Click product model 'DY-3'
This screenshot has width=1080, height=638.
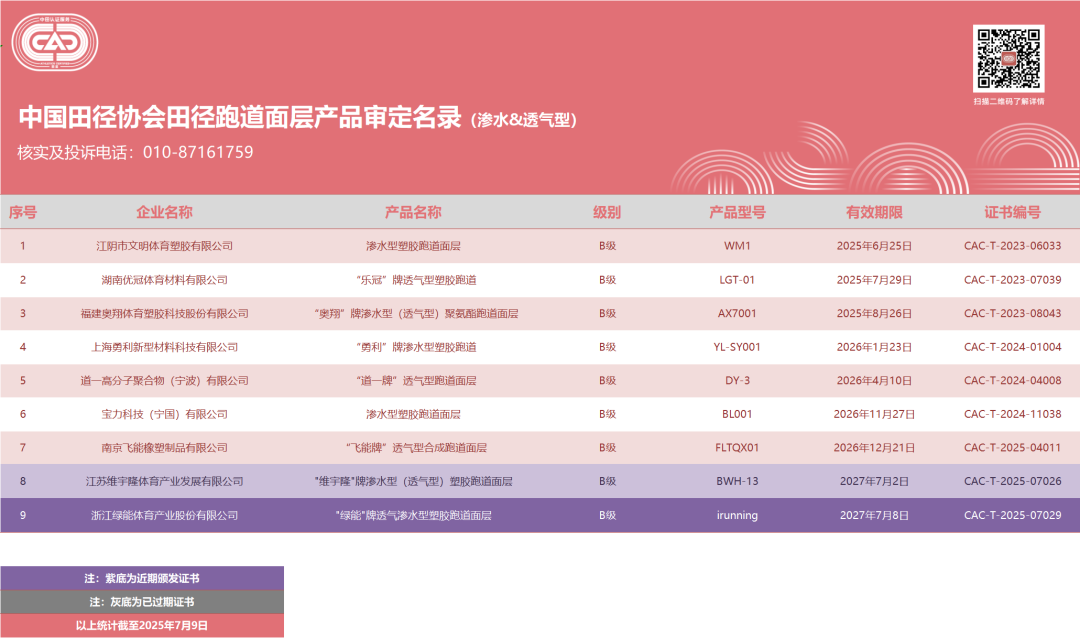coord(737,380)
